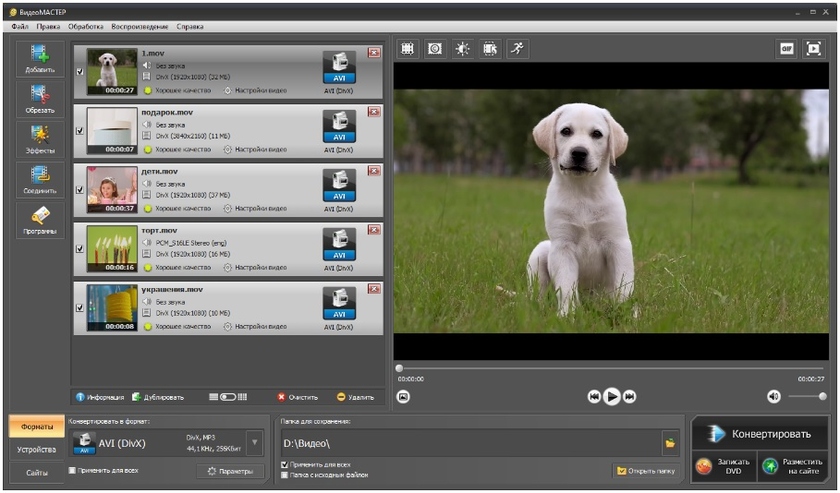Expand the AVI (DivX) format dropdown arrow
The image size is (840, 493).
(254, 442)
